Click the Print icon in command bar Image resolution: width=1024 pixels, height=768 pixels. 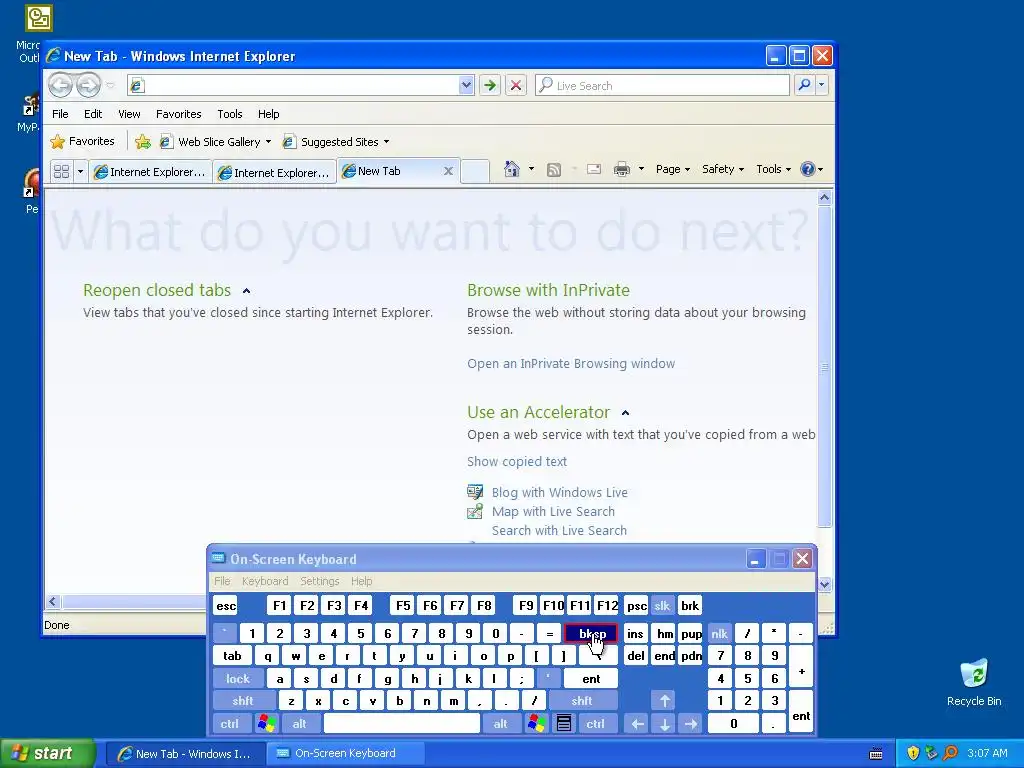click(x=622, y=170)
